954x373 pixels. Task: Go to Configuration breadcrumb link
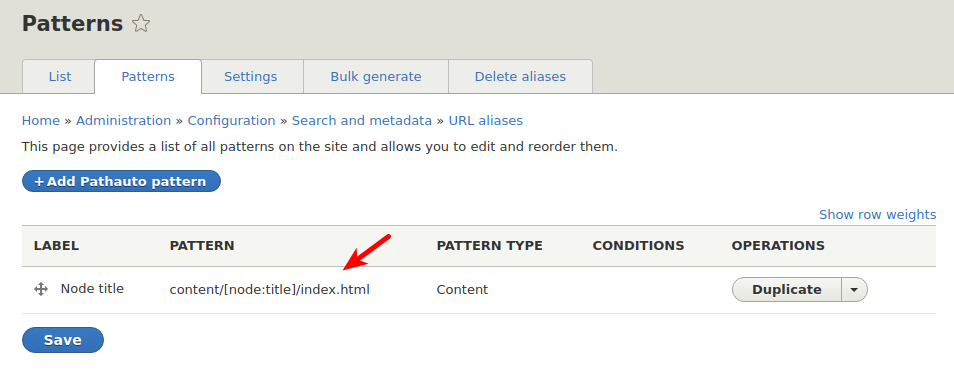pyautogui.click(x=231, y=120)
